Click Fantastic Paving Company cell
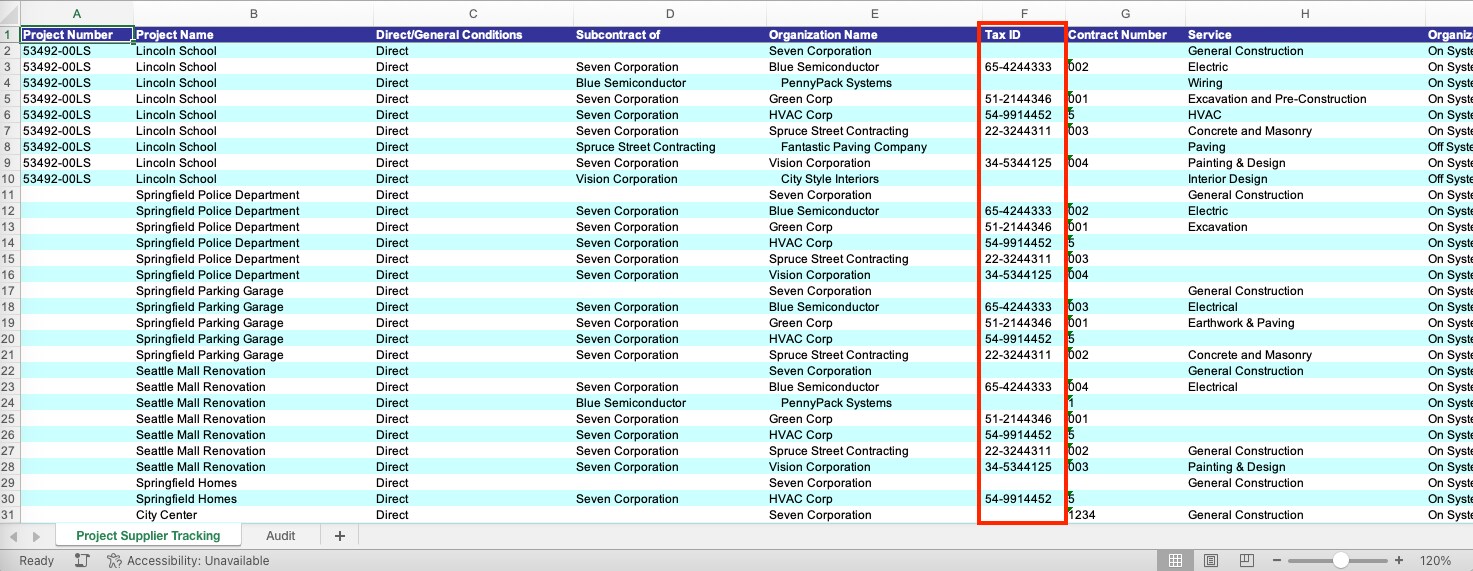Screen dimensions: 1473x571 click(x=853, y=147)
